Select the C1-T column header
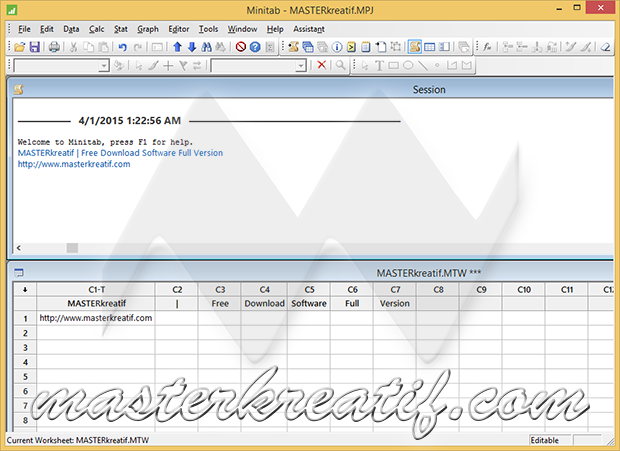 pos(96,290)
